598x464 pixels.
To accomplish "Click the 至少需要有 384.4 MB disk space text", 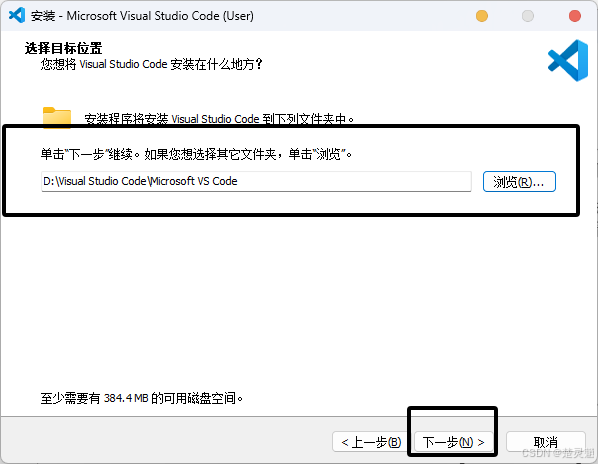I will point(141,398).
